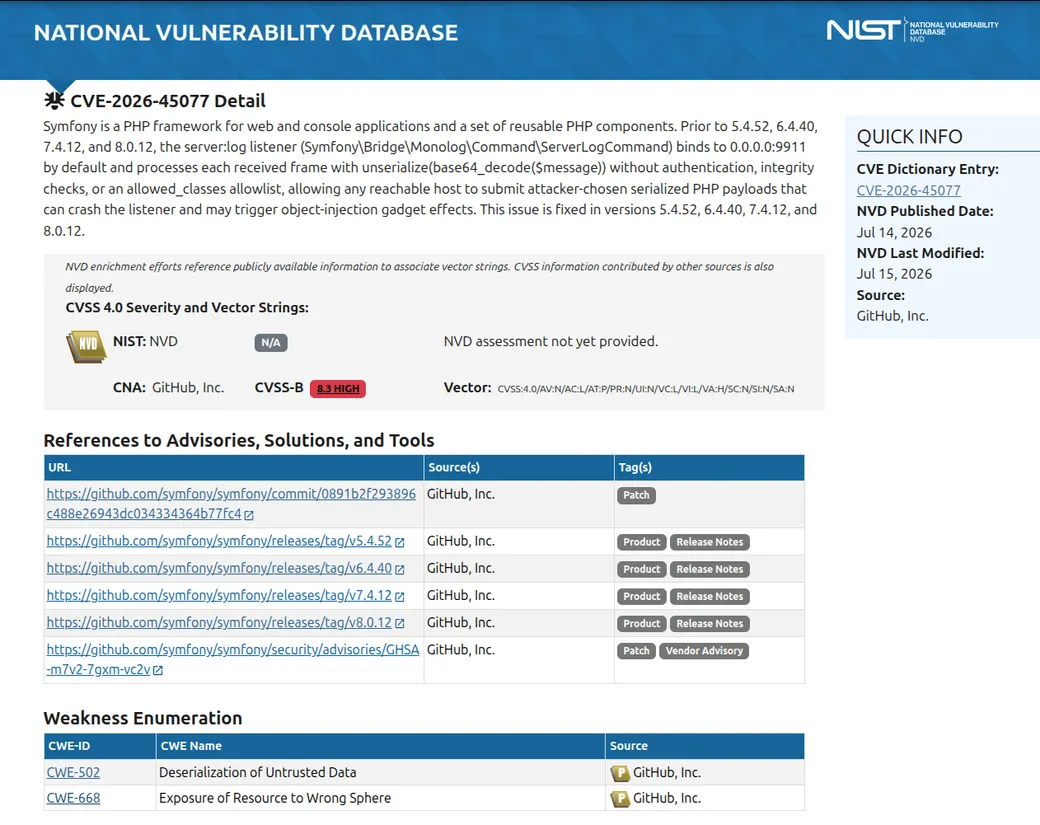
Task: Click Release Notes tag on v6.4.40 row
Action: tap(710, 570)
